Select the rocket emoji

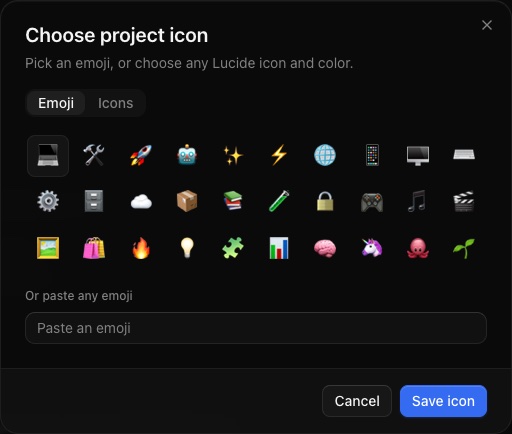141,155
